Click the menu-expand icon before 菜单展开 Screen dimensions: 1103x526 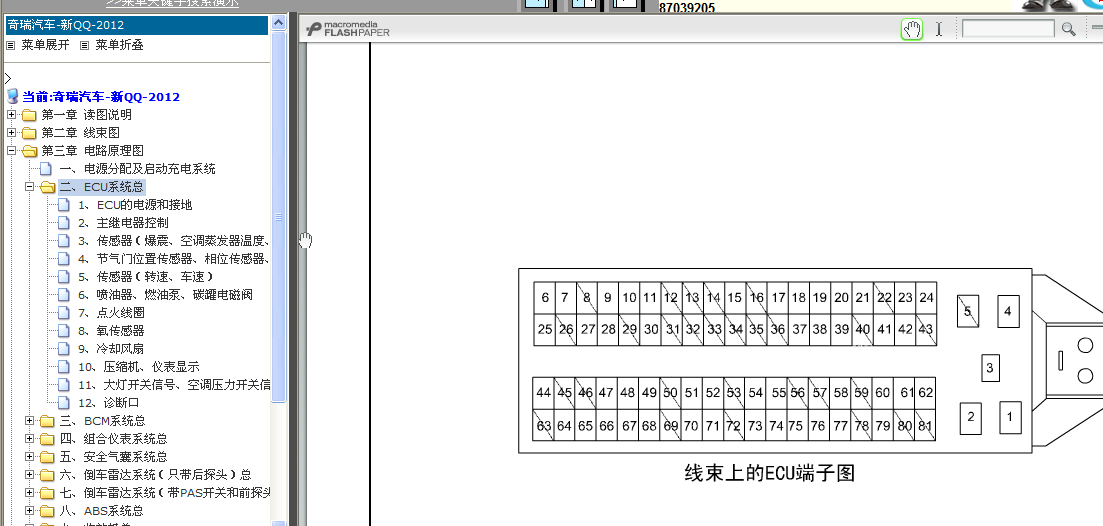click(x=11, y=45)
